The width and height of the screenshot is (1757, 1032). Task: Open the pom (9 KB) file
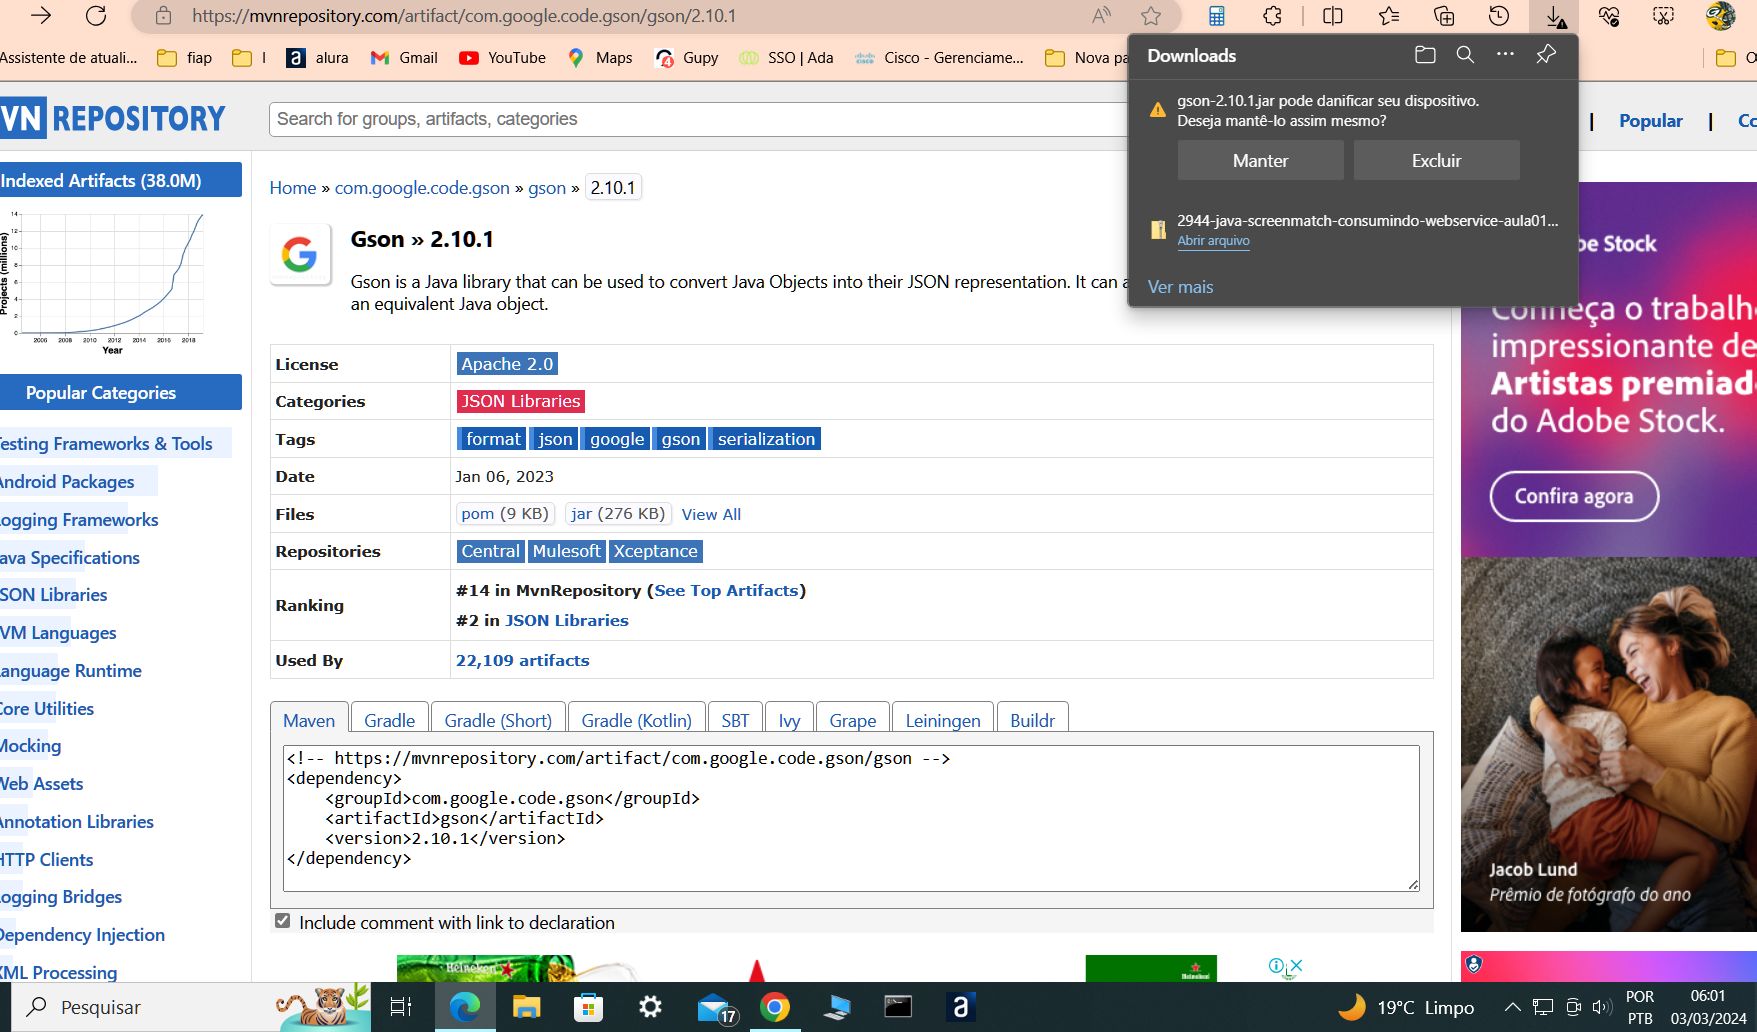(x=505, y=513)
